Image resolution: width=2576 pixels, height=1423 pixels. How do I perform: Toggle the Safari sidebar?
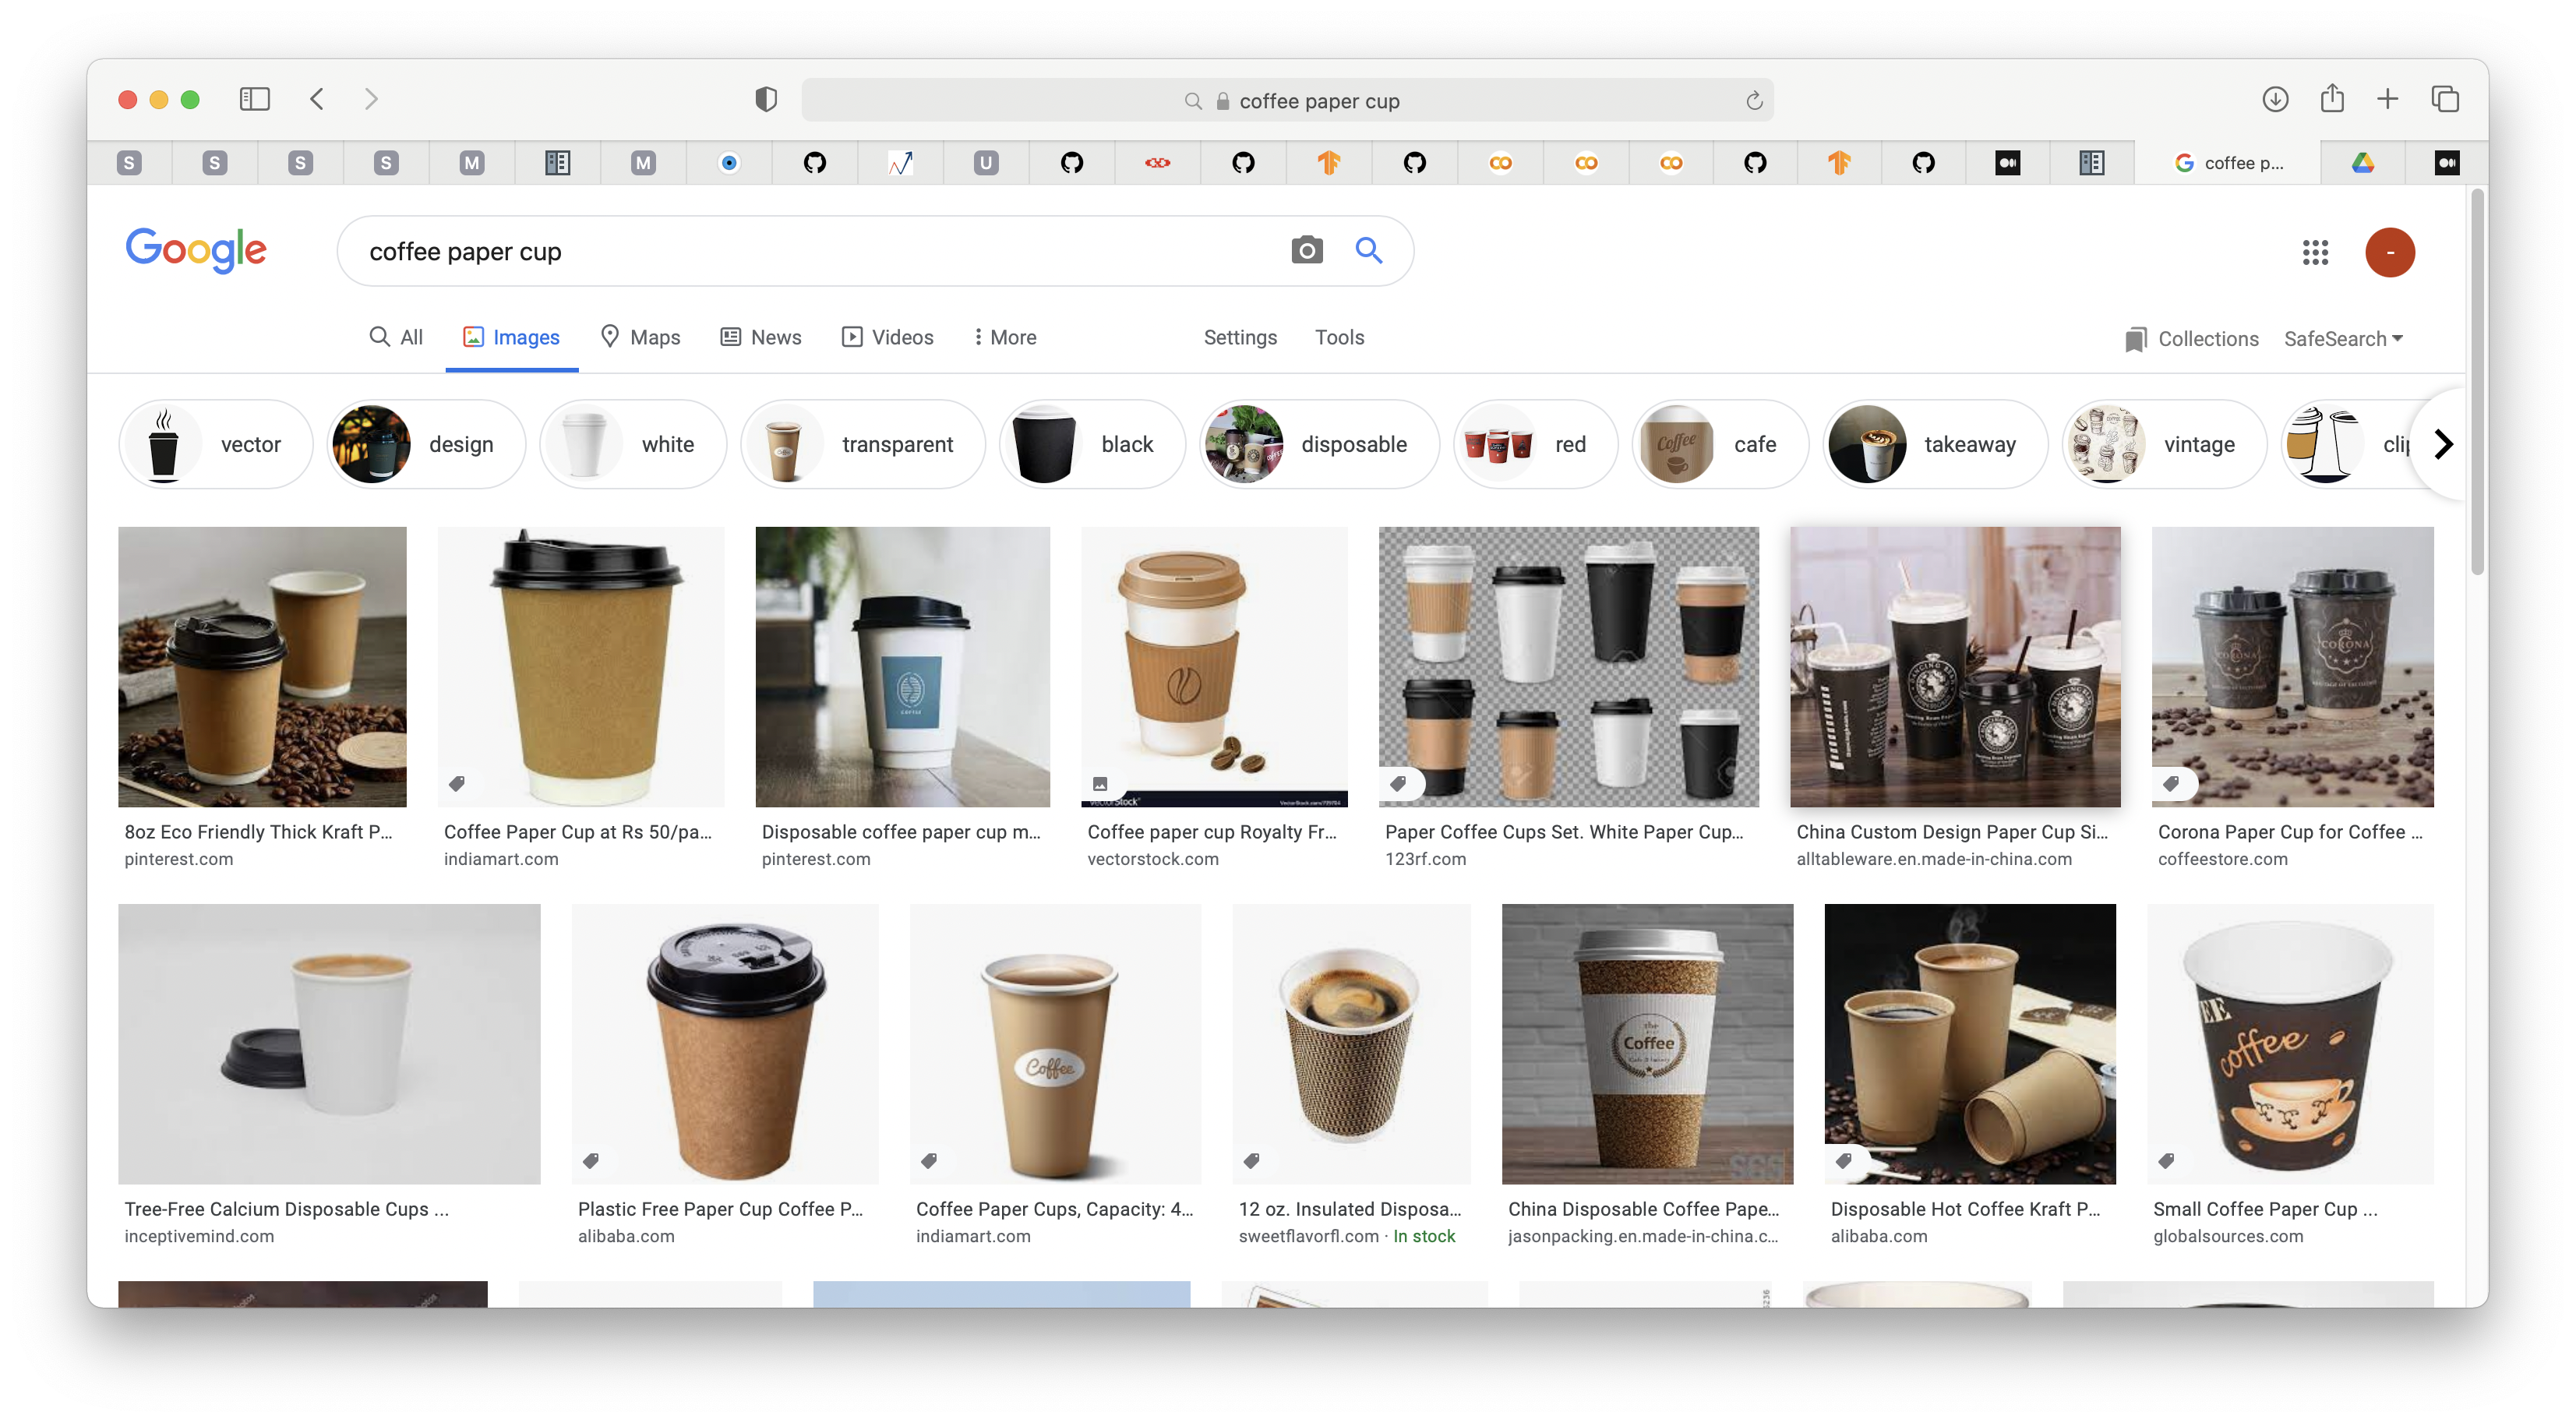[255, 99]
